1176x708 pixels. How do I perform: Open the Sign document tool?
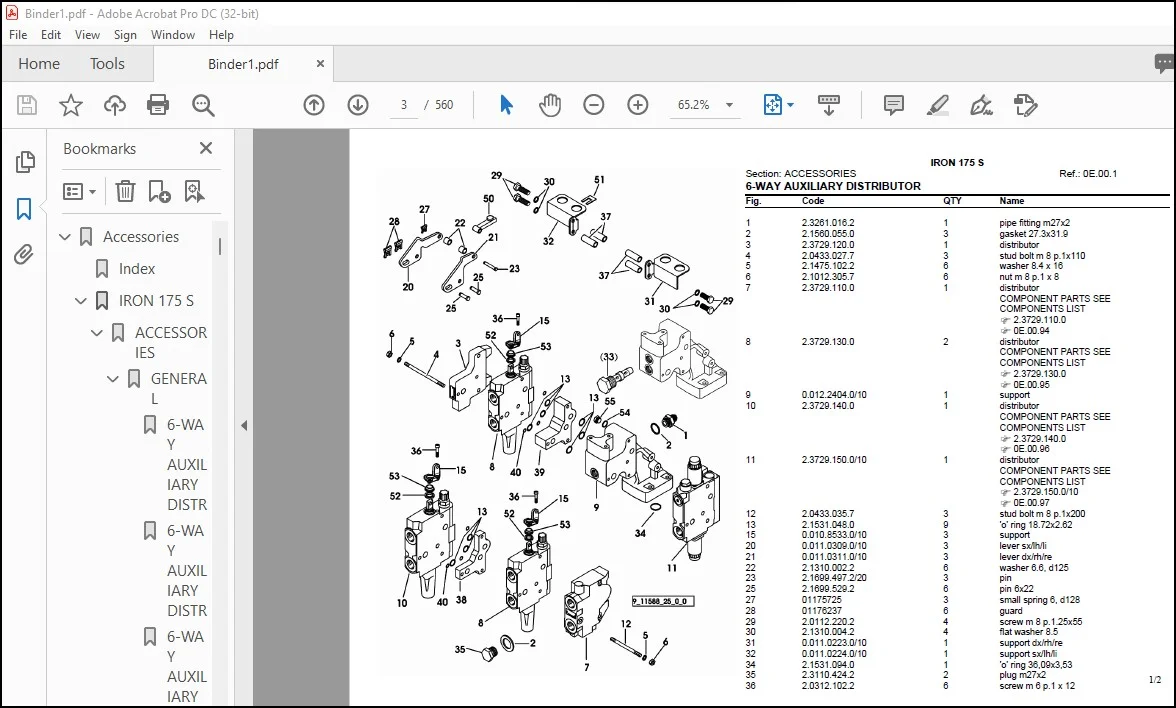pyautogui.click(x=981, y=105)
